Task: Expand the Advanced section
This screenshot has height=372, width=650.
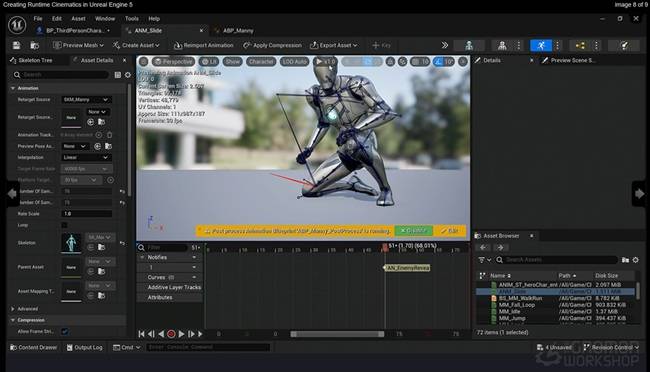Action: 13,309
